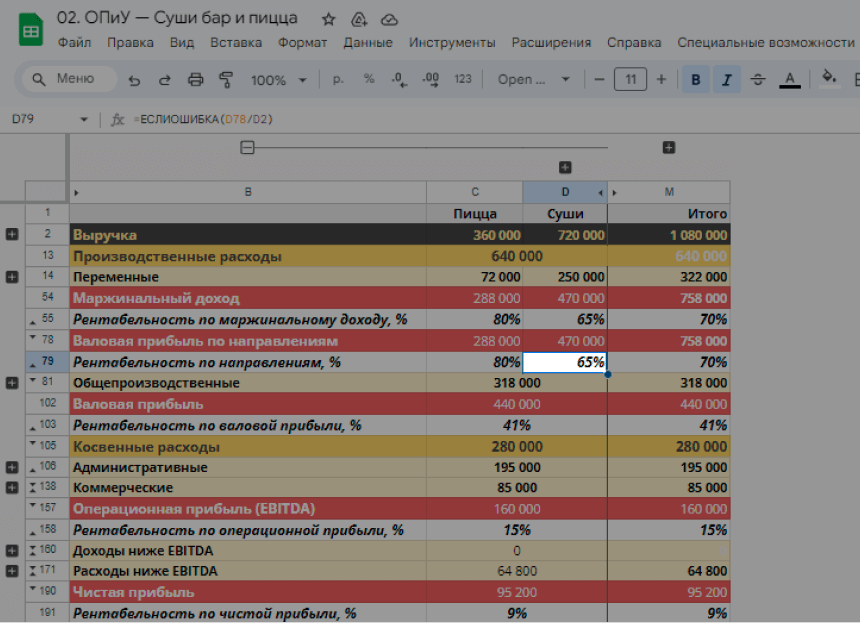Activate the paint format roller tool
The height and width of the screenshot is (623, 860).
click(226, 80)
